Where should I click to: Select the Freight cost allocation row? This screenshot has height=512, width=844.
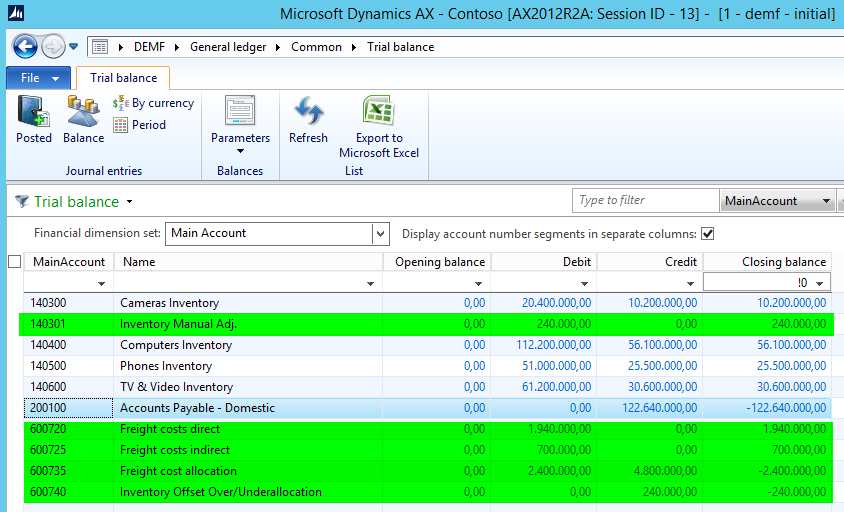178,471
